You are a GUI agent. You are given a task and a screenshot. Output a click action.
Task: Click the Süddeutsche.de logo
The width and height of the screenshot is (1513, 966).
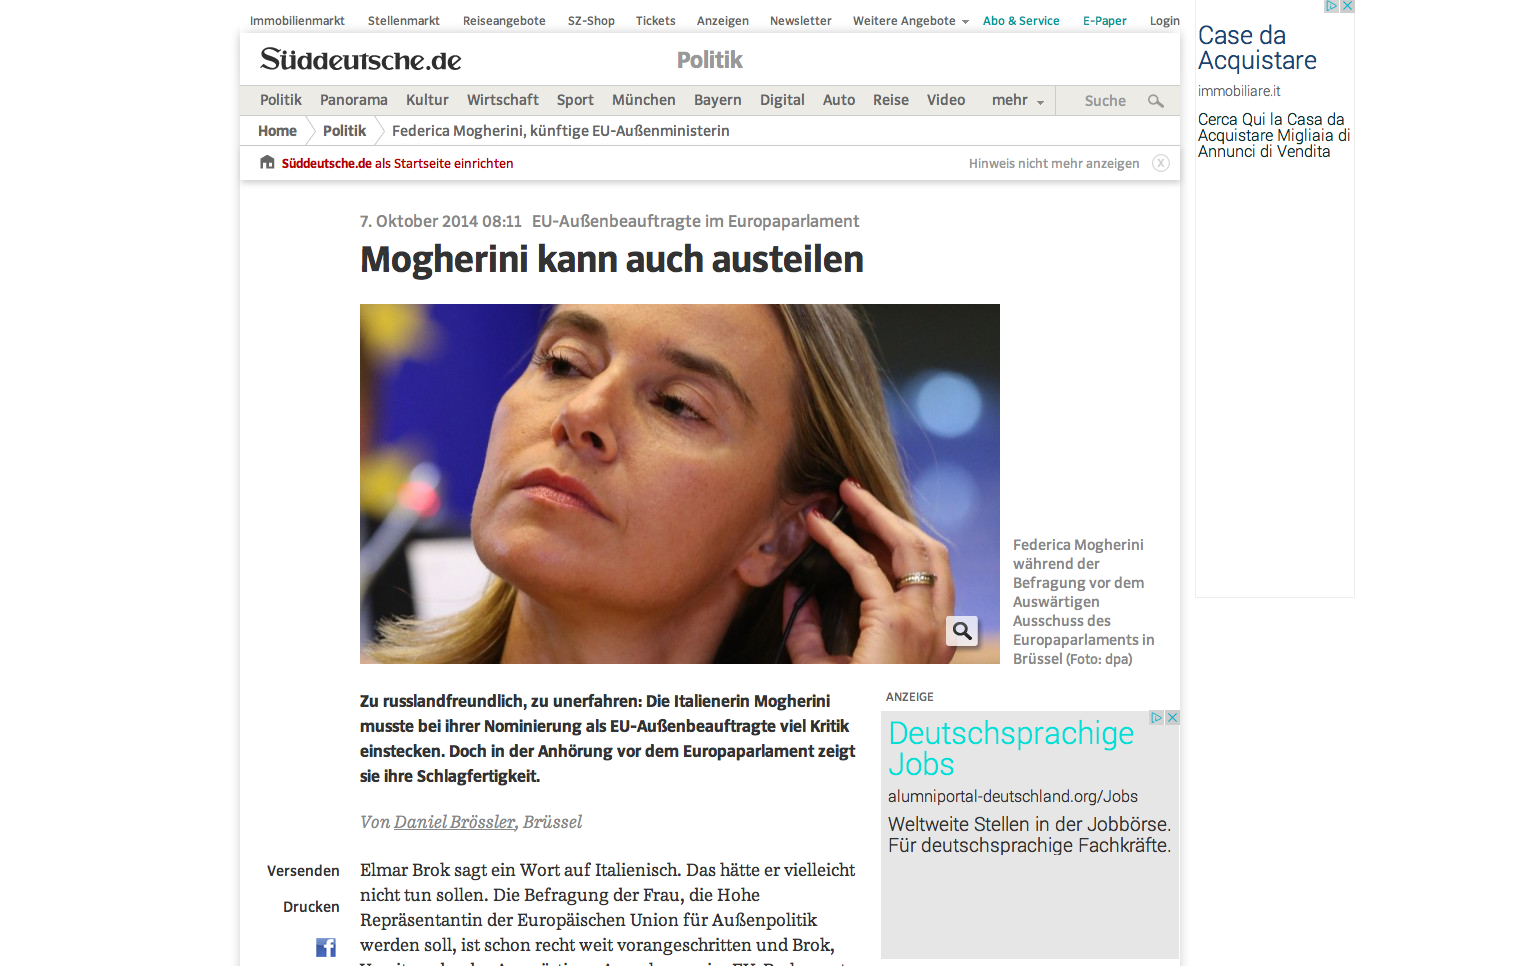click(x=360, y=60)
